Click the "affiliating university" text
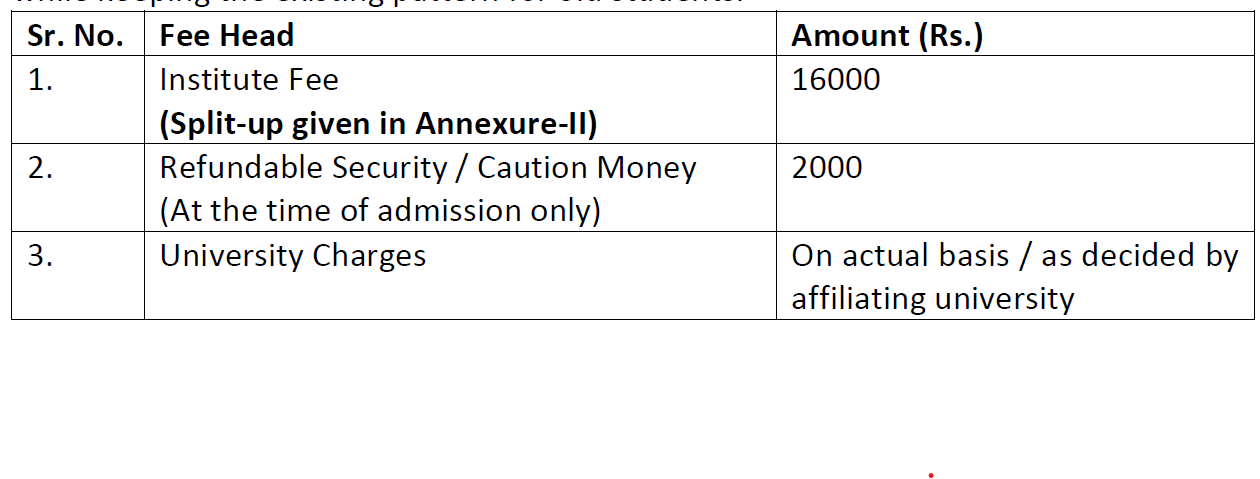 point(932,299)
